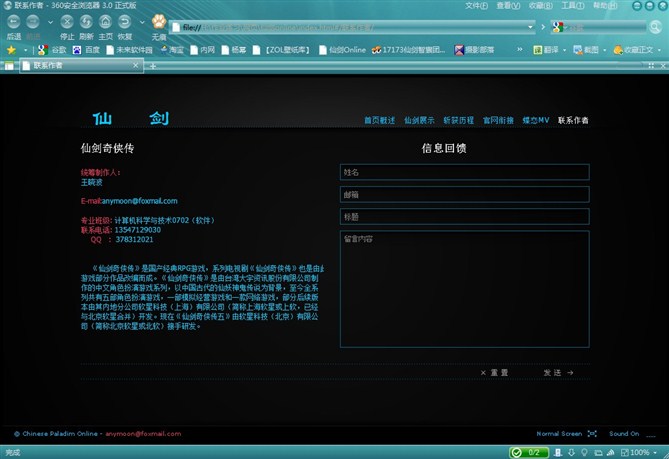
Task: Click into the 留言内容 message textarea
Action: pyautogui.click(x=465, y=289)
